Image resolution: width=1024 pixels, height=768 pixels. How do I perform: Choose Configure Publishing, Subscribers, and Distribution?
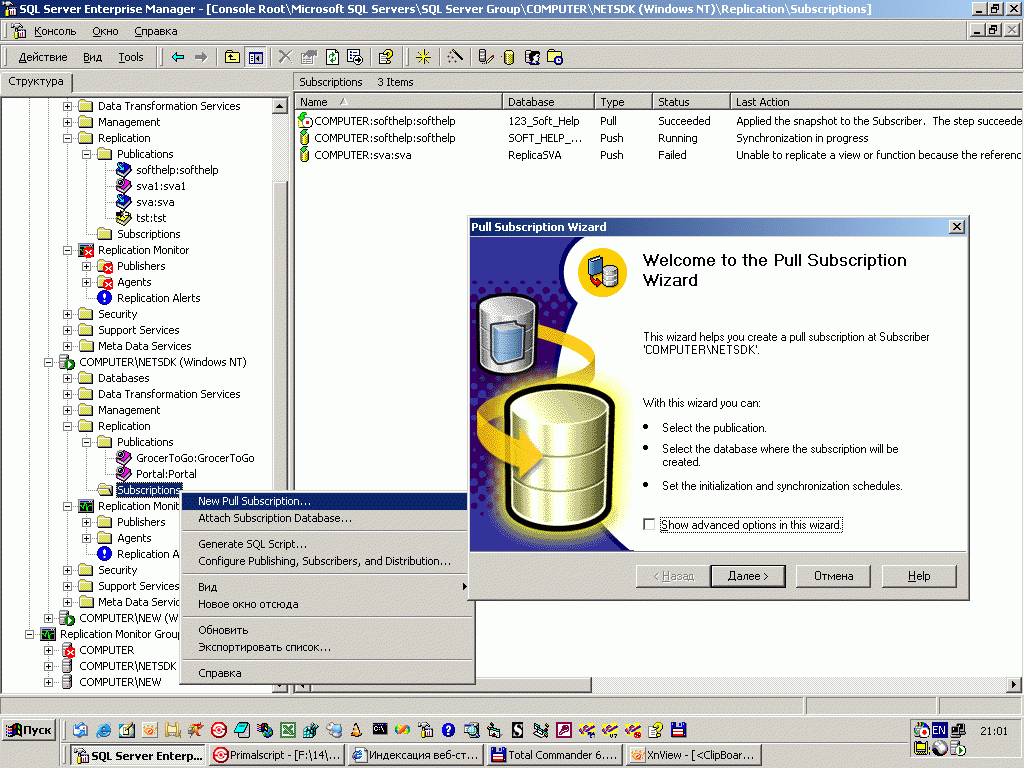click(x=325, y=561)
